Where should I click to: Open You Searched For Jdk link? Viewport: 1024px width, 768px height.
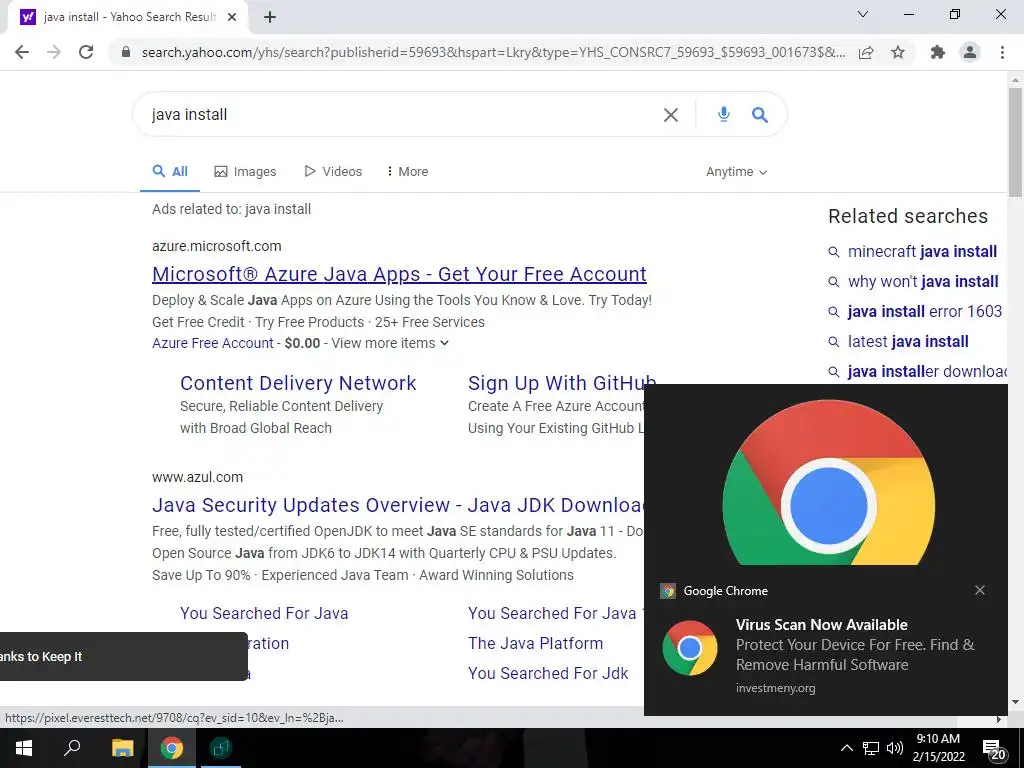click(548, 673)
